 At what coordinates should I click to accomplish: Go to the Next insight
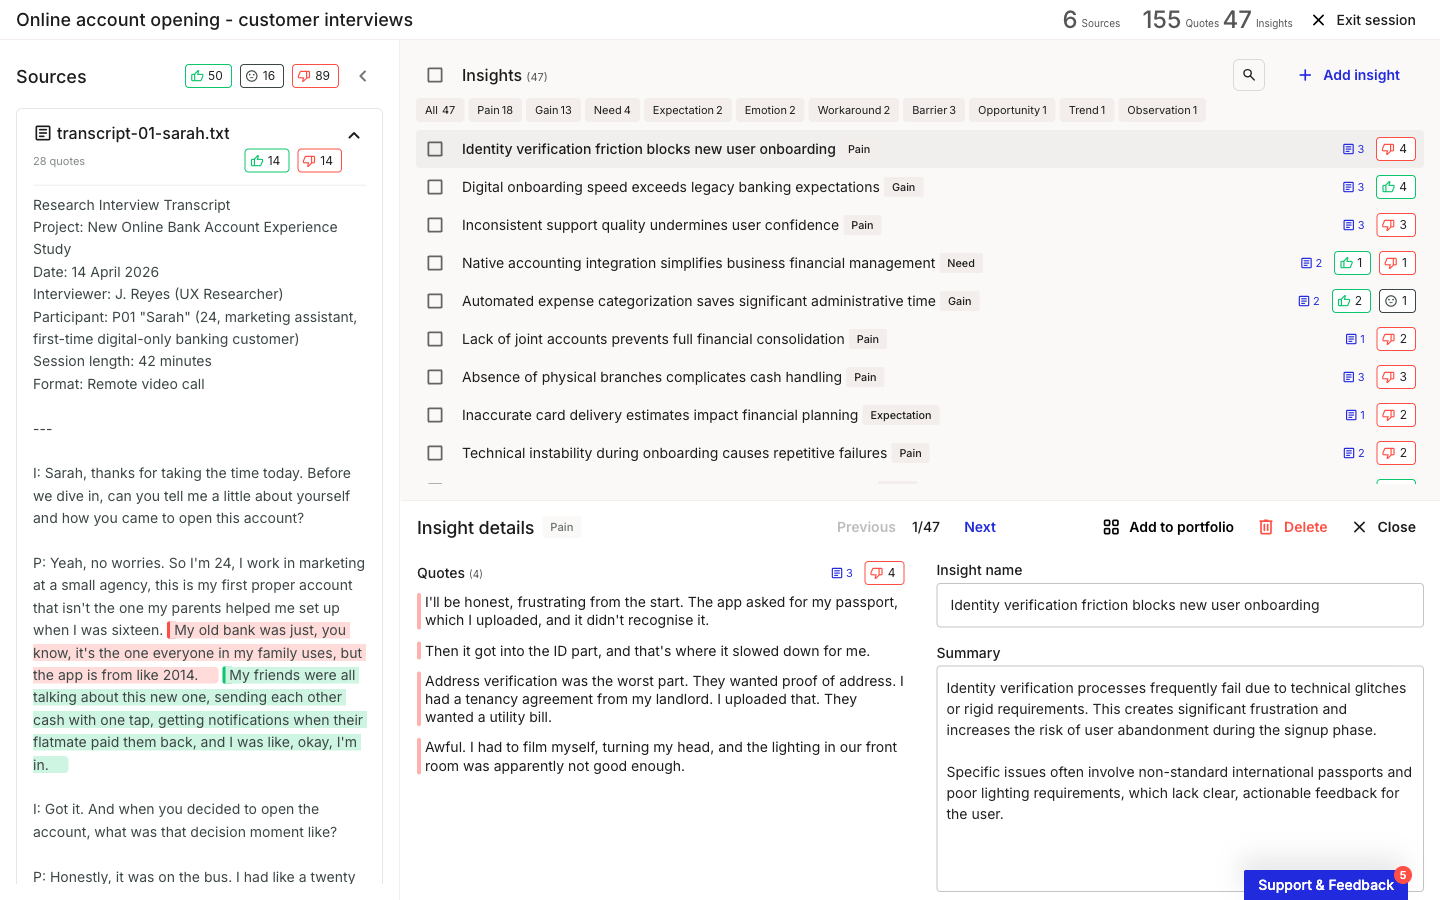[x=980, y=527]
